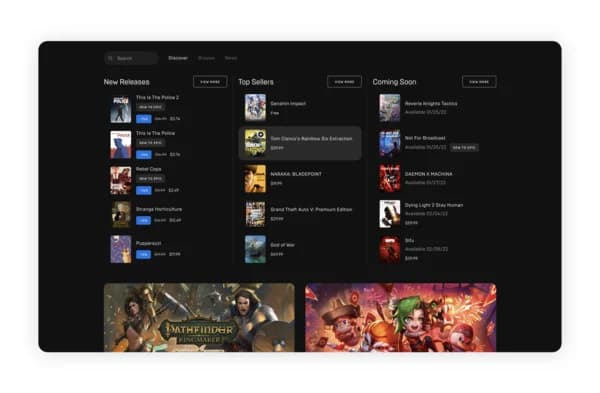Viewport: 600px width, 393px height.
Task: Select the Grand Theft Auto V Premium Edition title
Action: [x=311, y=210]
